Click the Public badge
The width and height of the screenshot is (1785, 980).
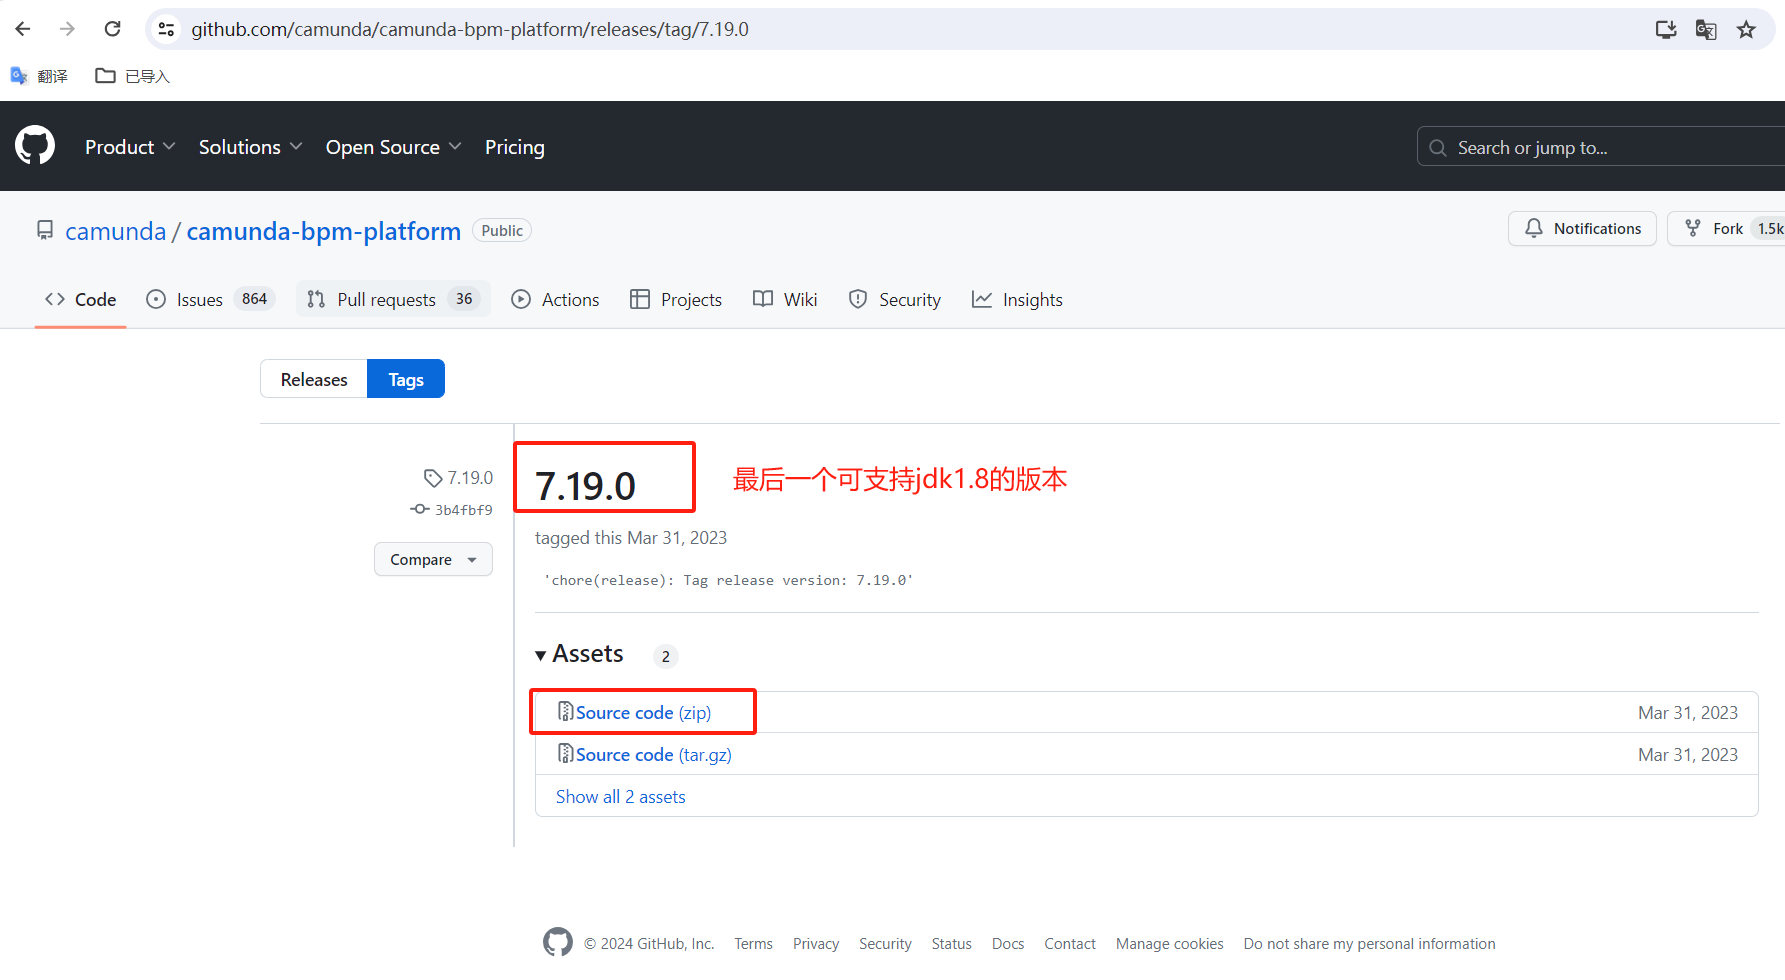pyautogui.click(x=502, y=230)
